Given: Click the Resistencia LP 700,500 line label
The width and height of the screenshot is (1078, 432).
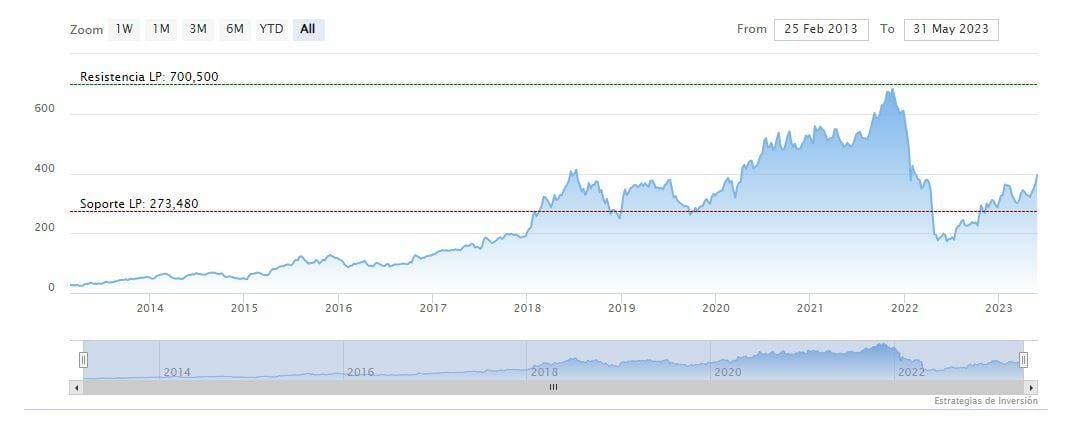Looking at the screenshot, I should tap(150, 77).
